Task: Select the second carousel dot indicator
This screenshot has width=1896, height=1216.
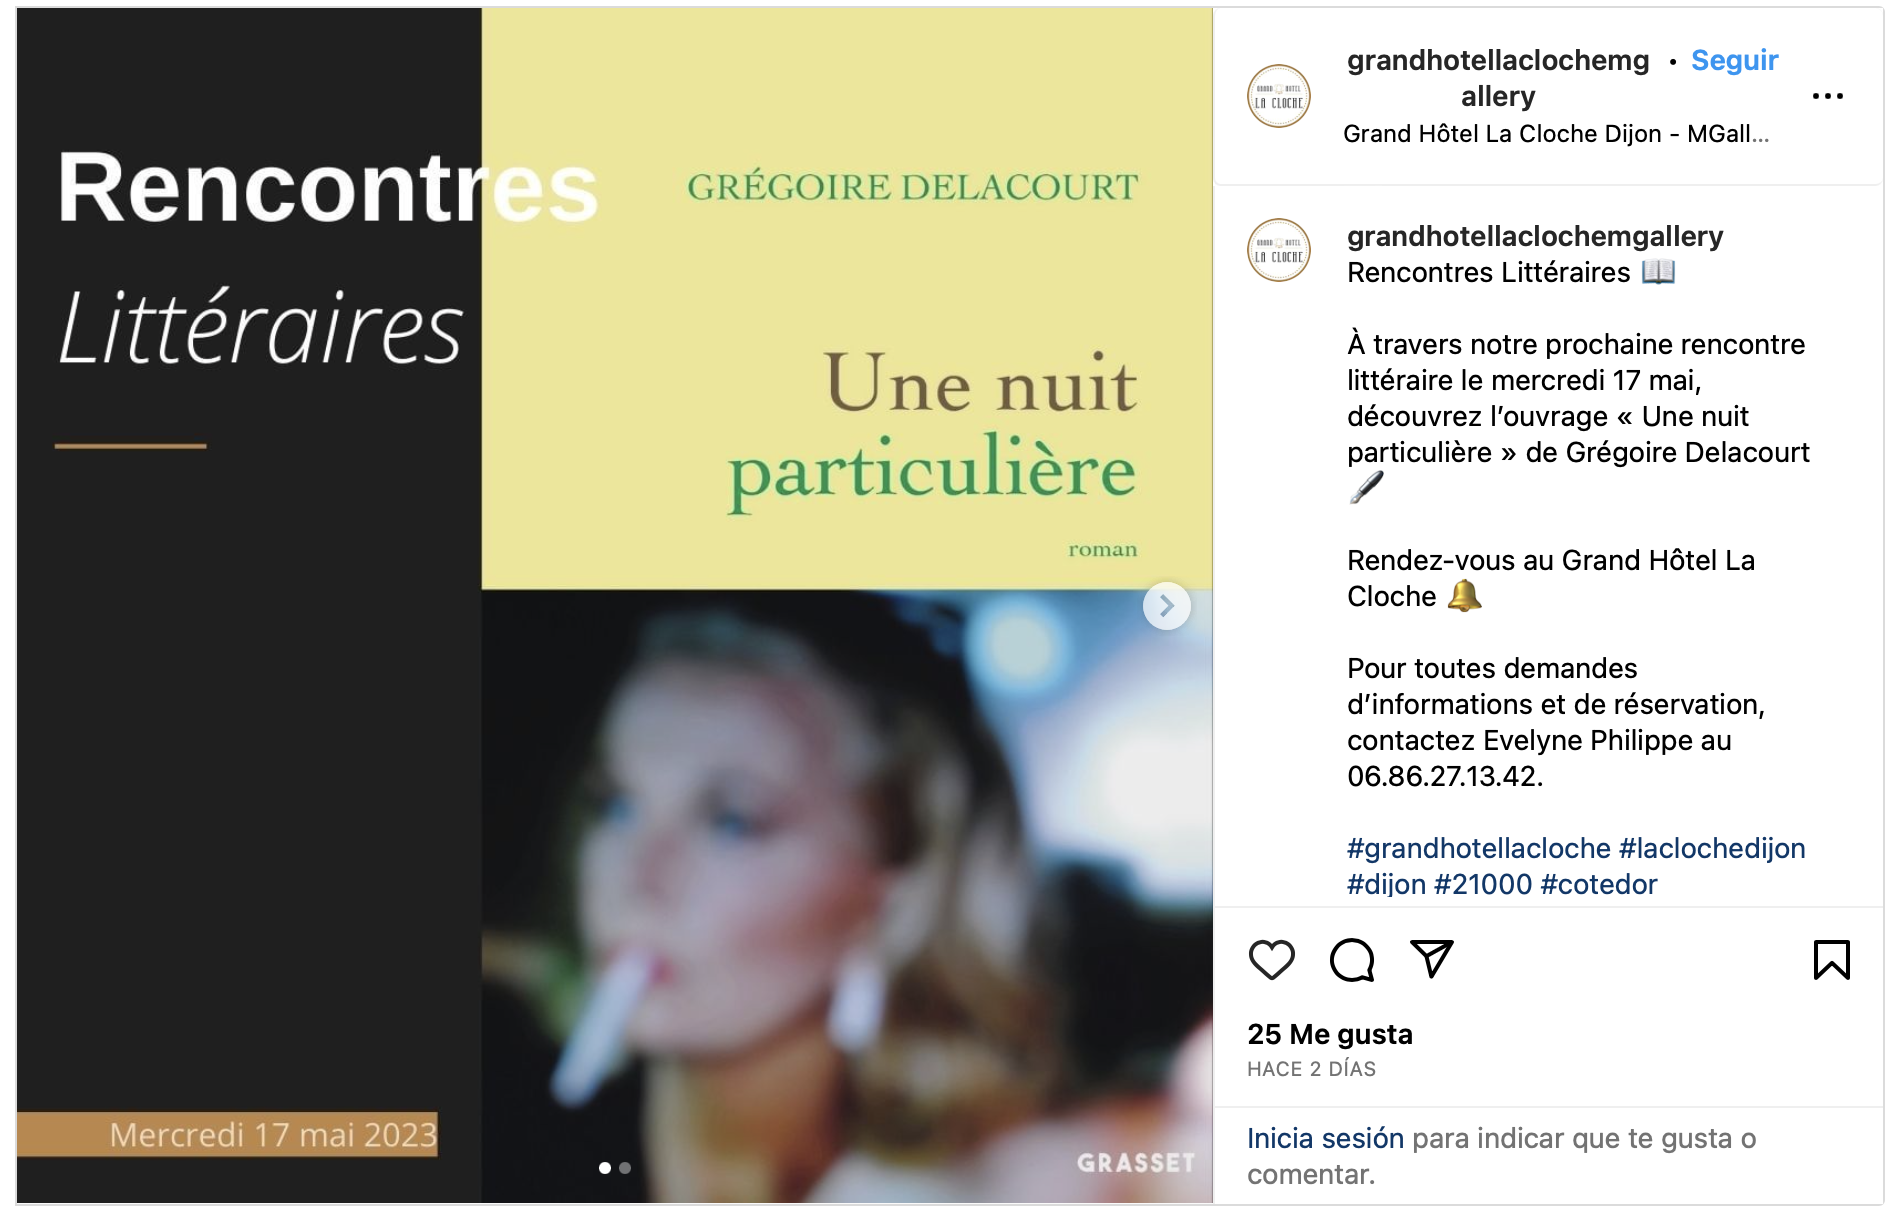Action: point(625,1168)
